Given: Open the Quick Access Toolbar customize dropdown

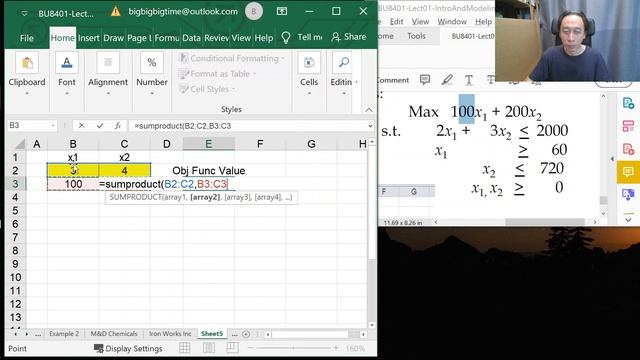Looking at the screenshot, I should (x=24, y=13).
